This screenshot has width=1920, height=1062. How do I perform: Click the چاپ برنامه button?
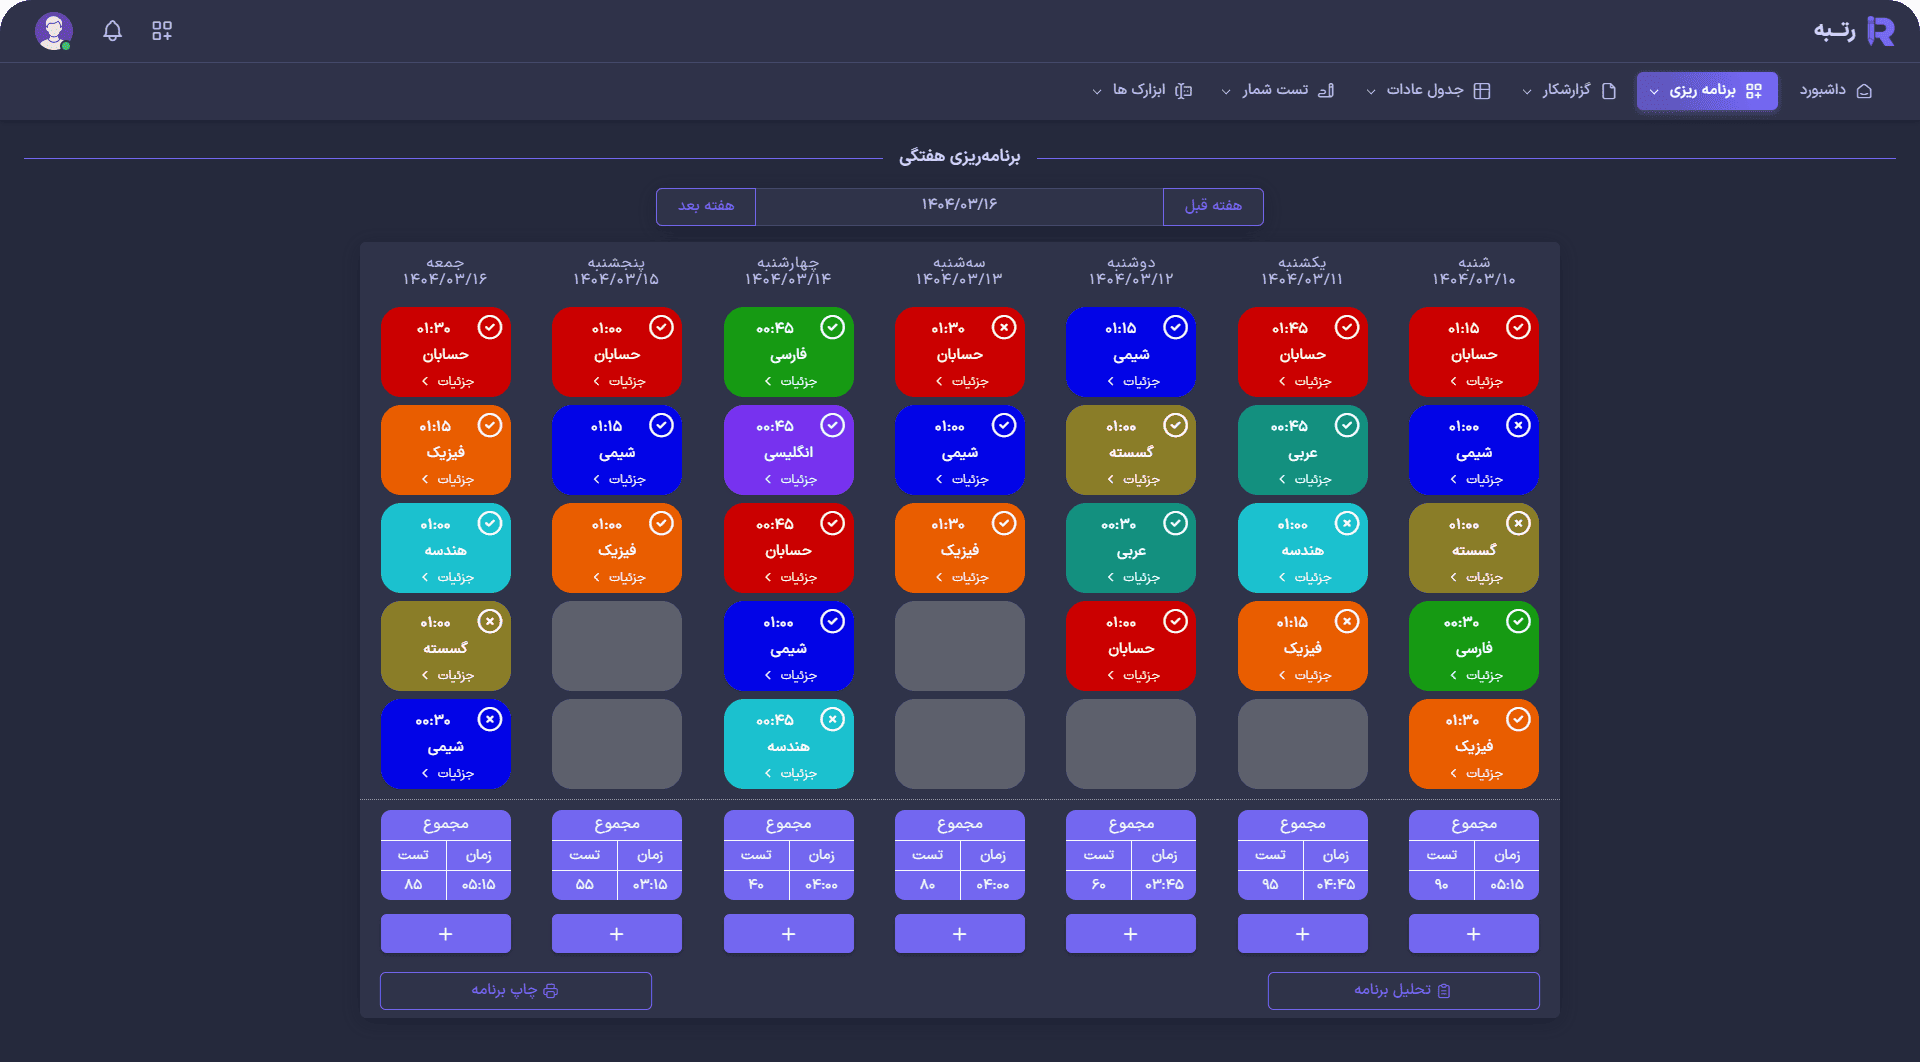coord(516,990)
